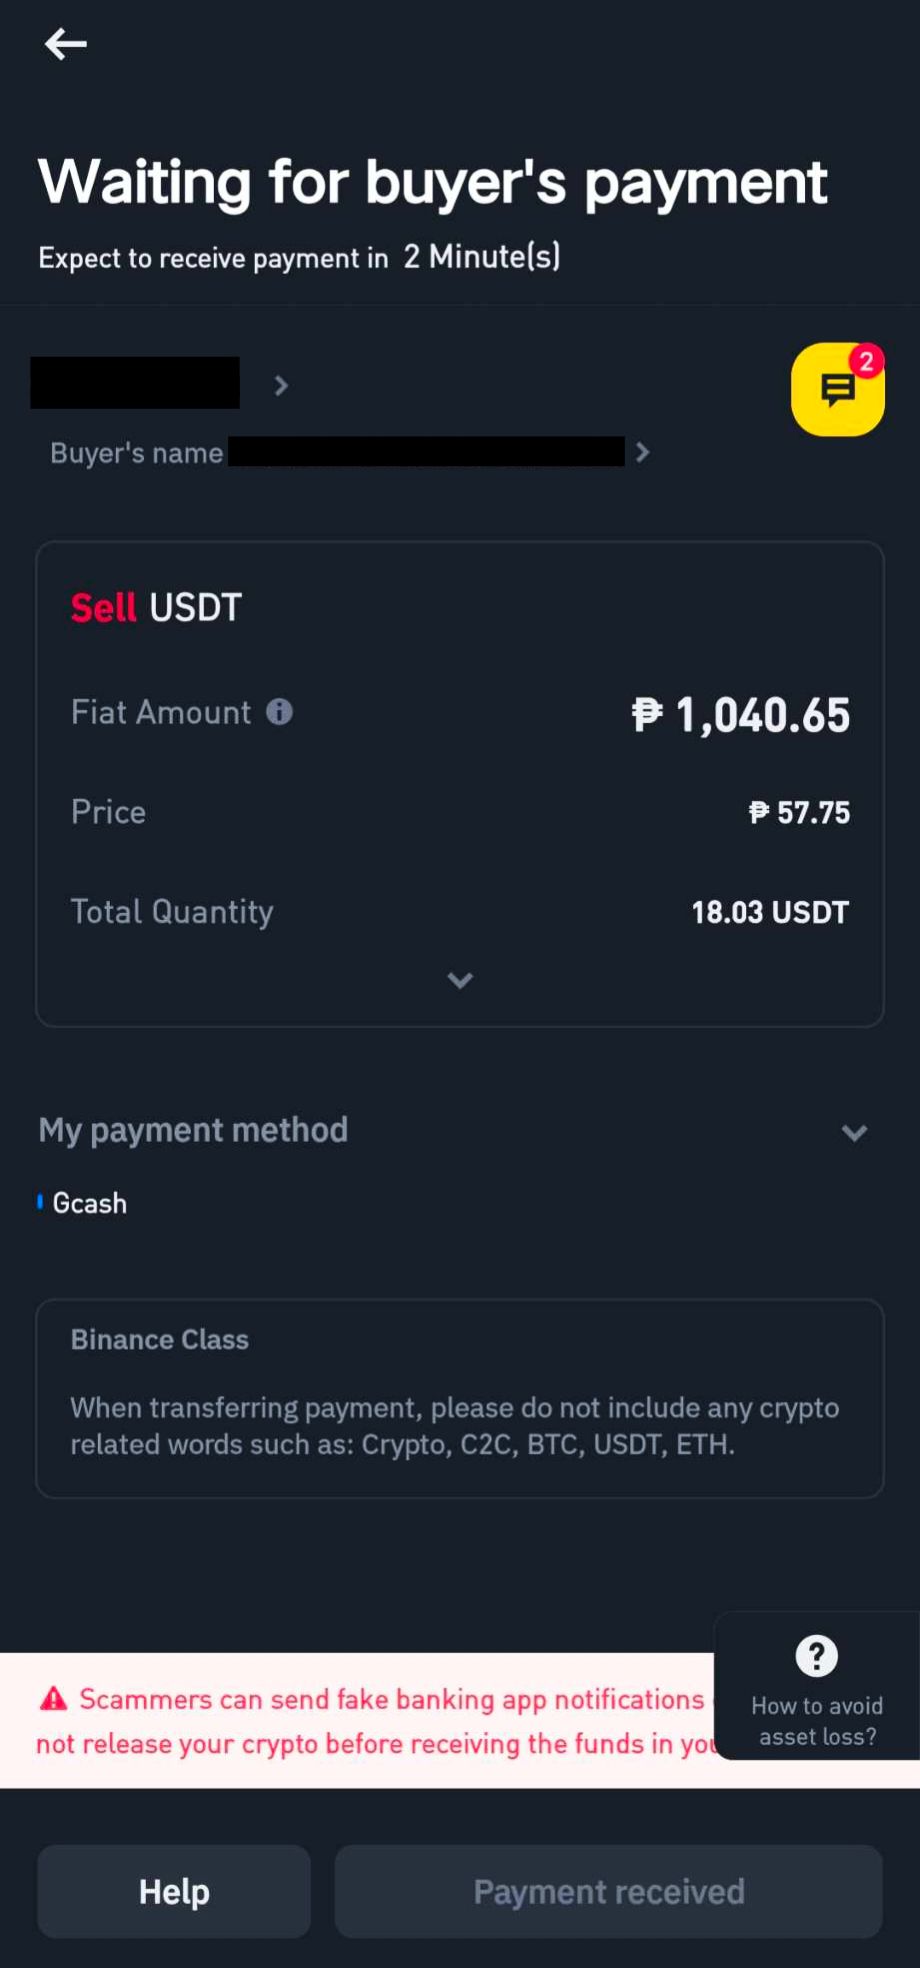
Task: Tap the red scam warning triangle
Action: (53, 1699)
